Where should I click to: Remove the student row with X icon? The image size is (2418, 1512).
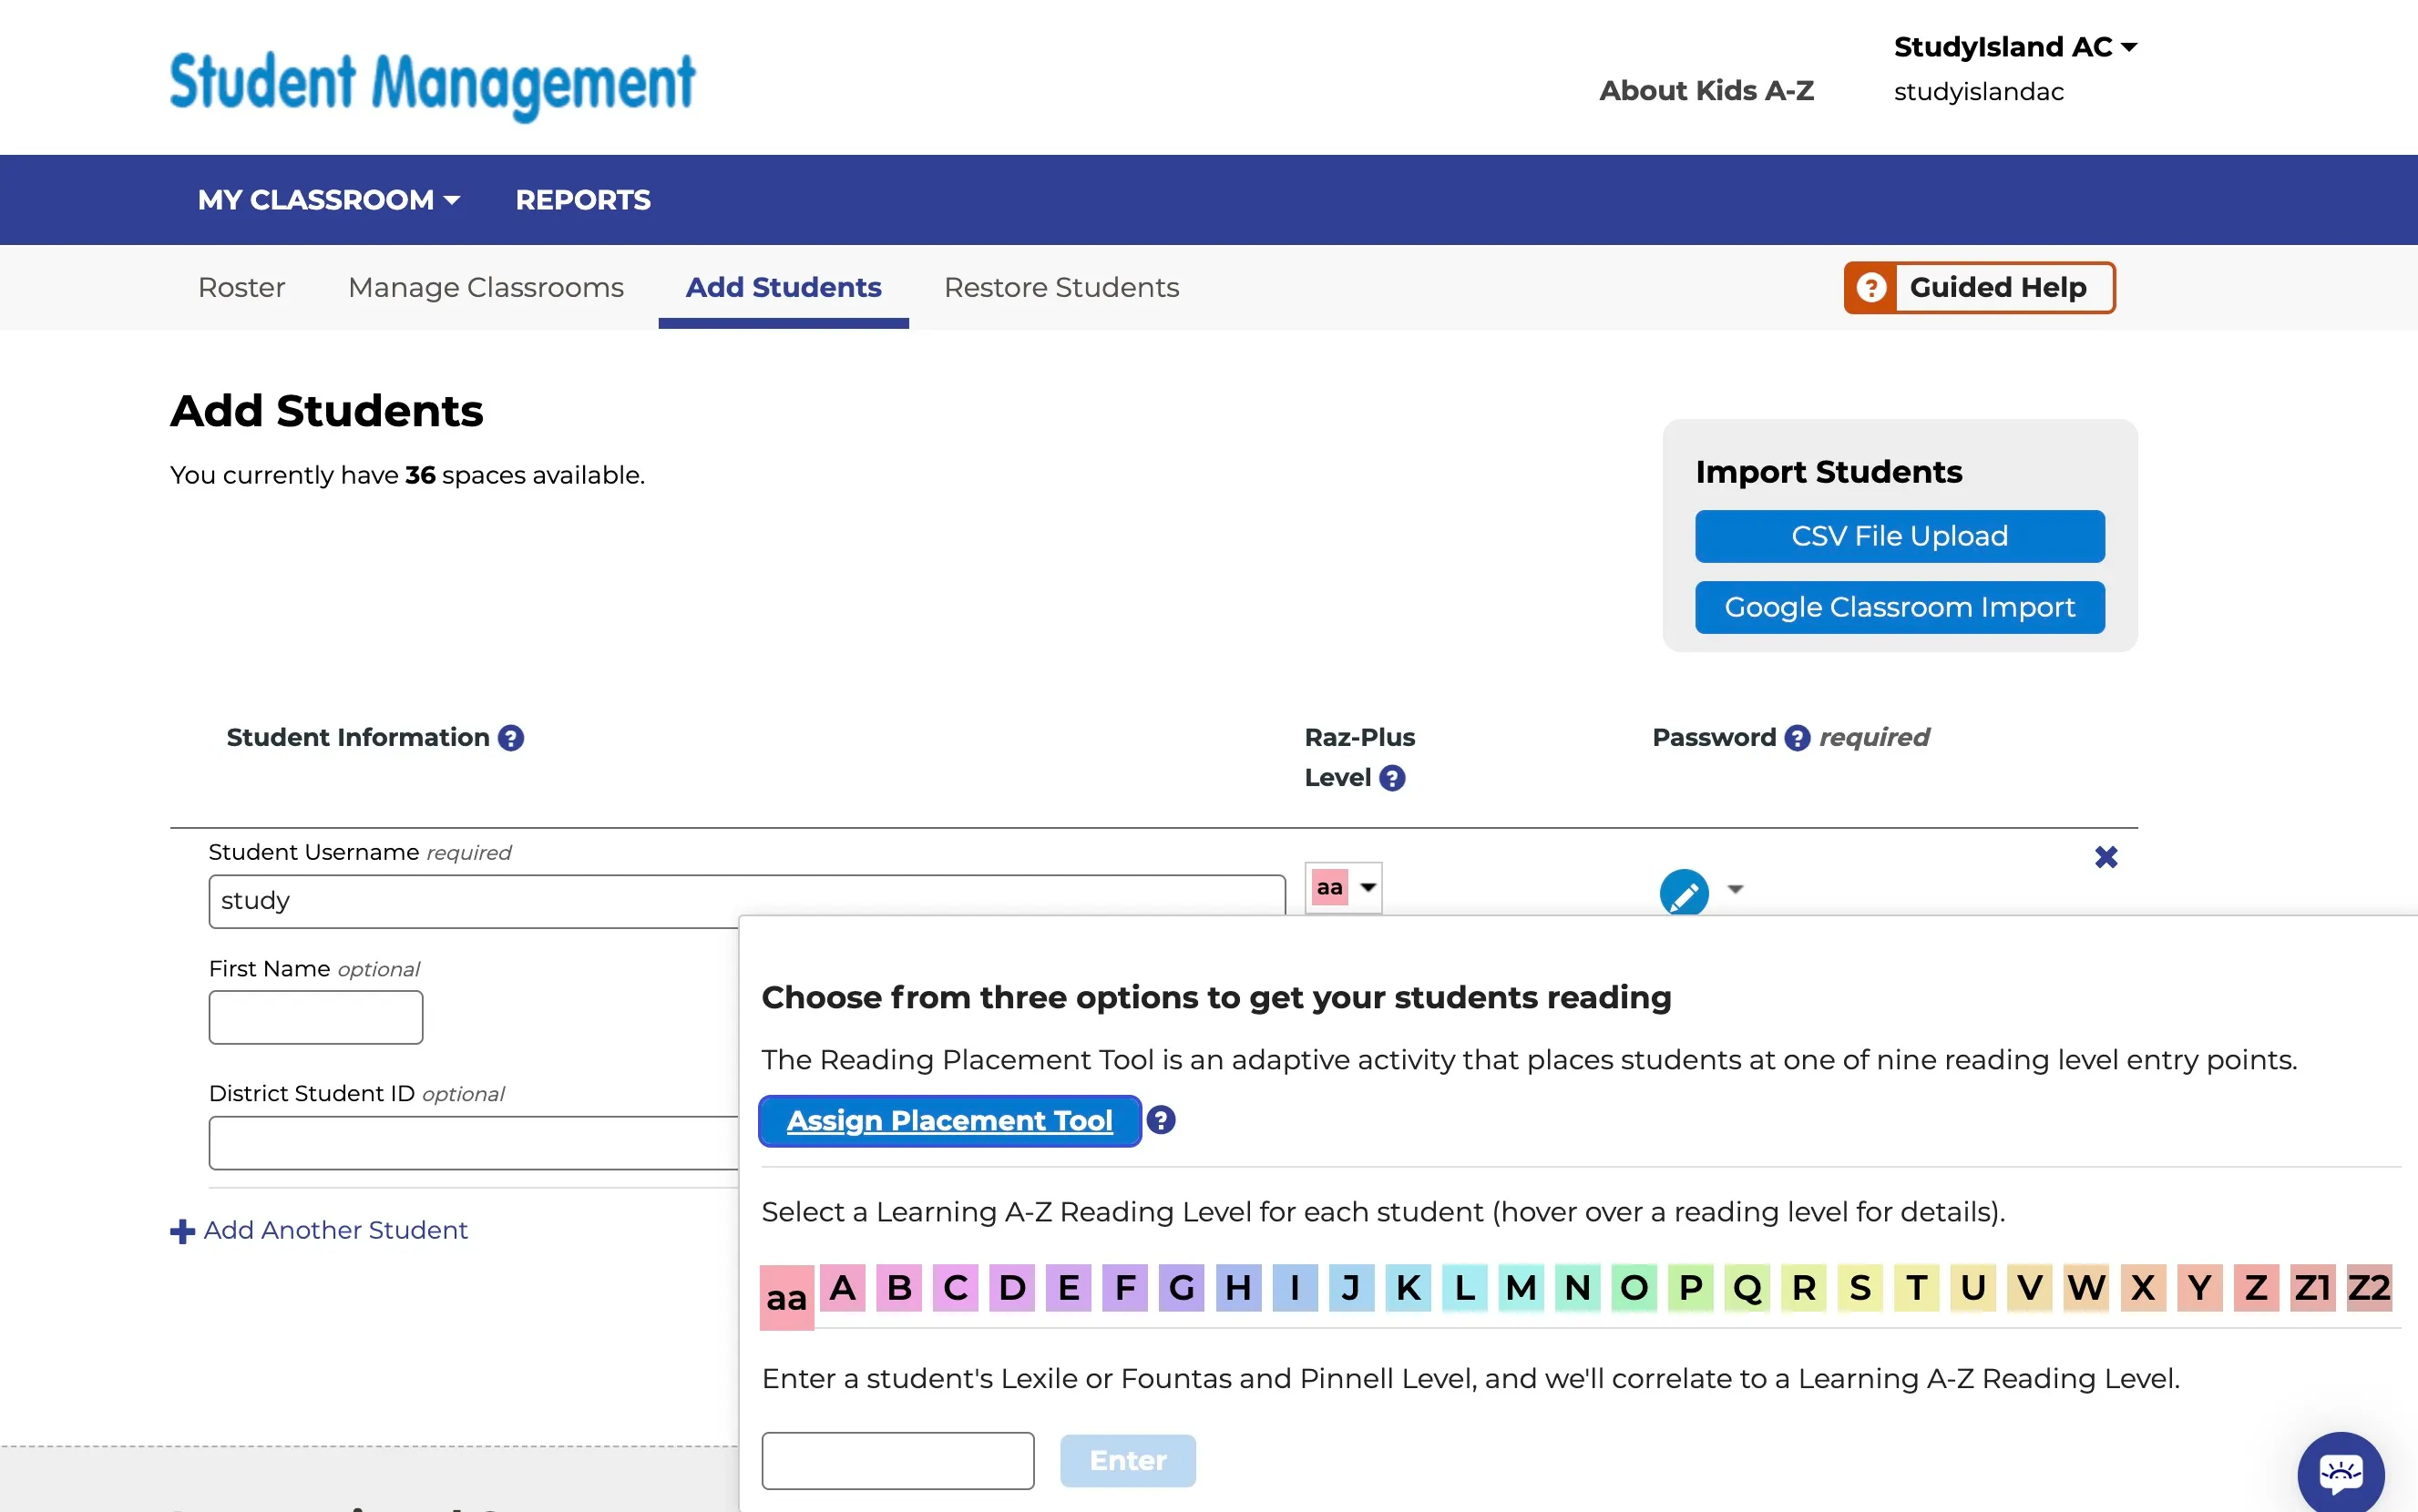point(2106,857)
